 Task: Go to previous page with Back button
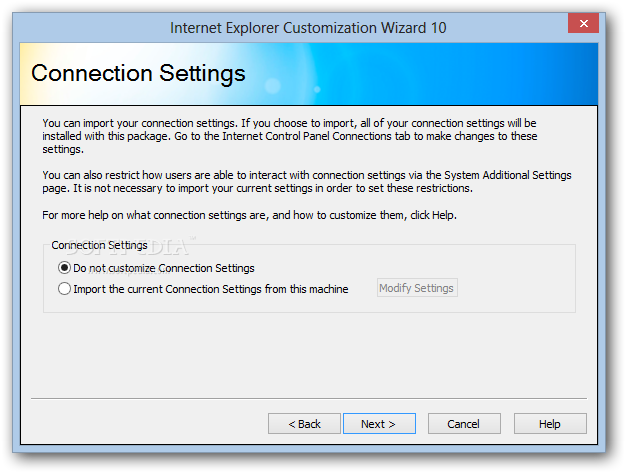304,424
